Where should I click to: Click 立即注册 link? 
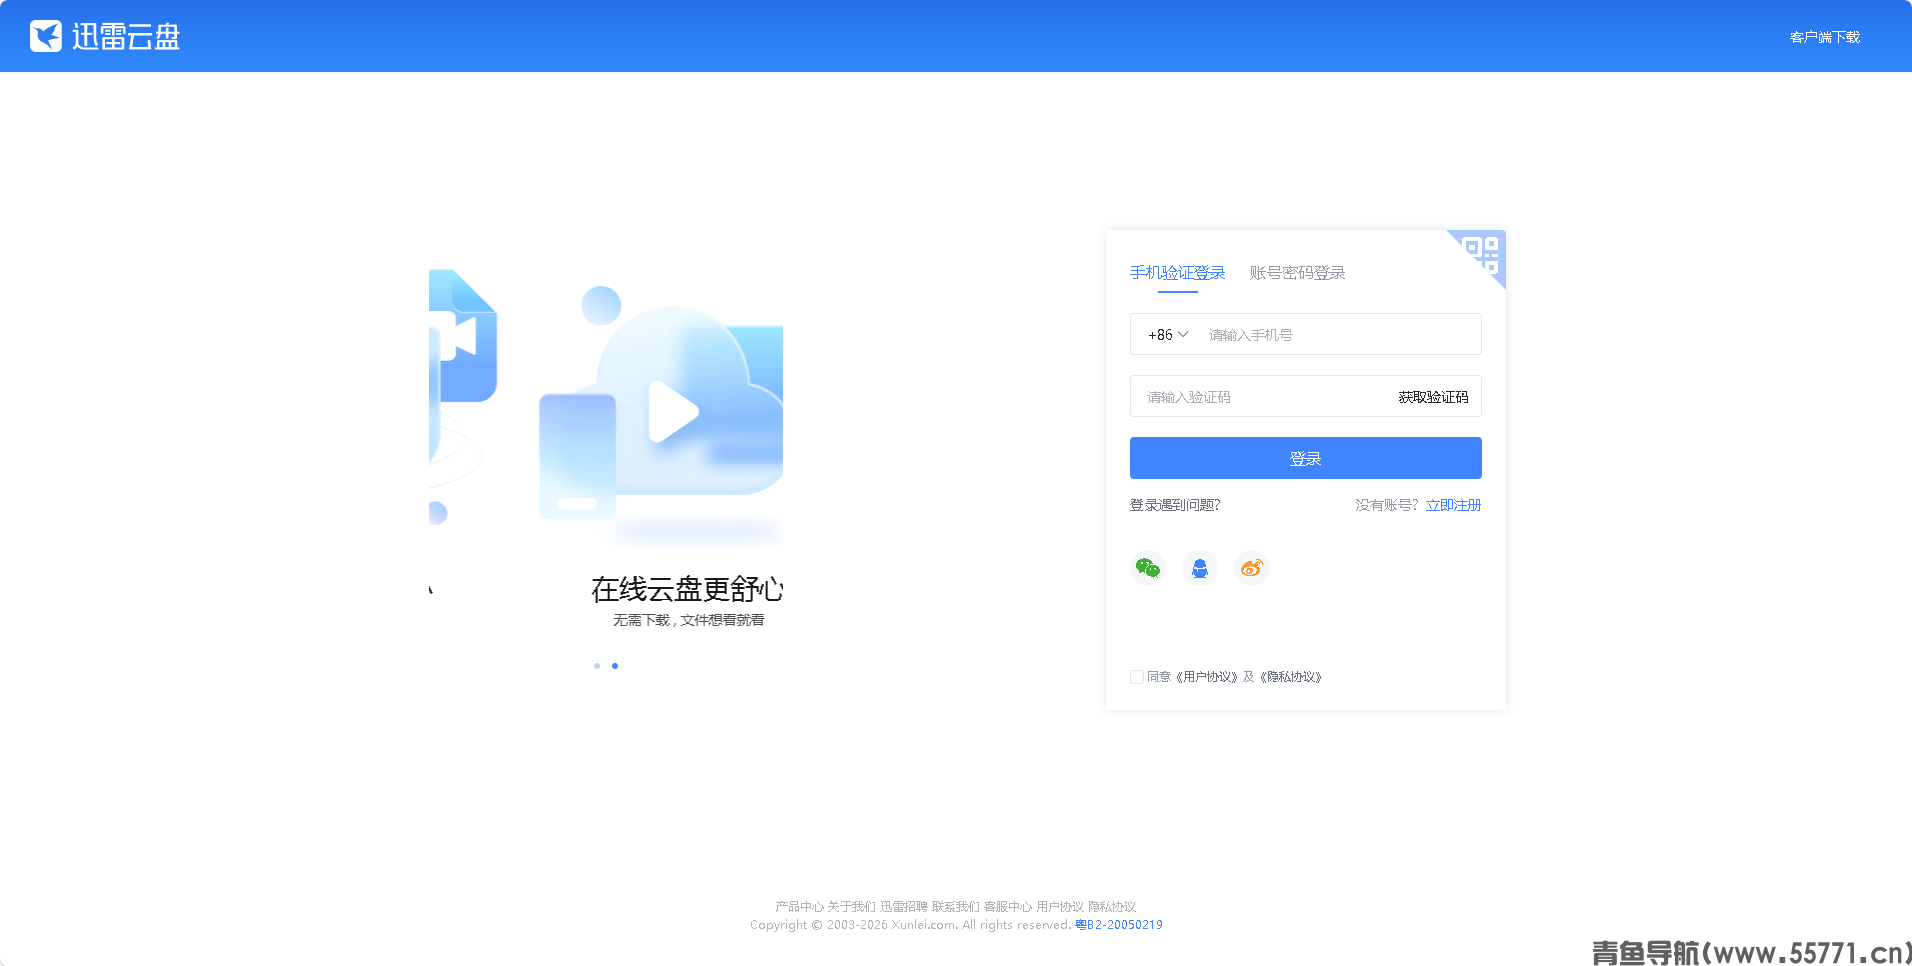coord(1453,505)
